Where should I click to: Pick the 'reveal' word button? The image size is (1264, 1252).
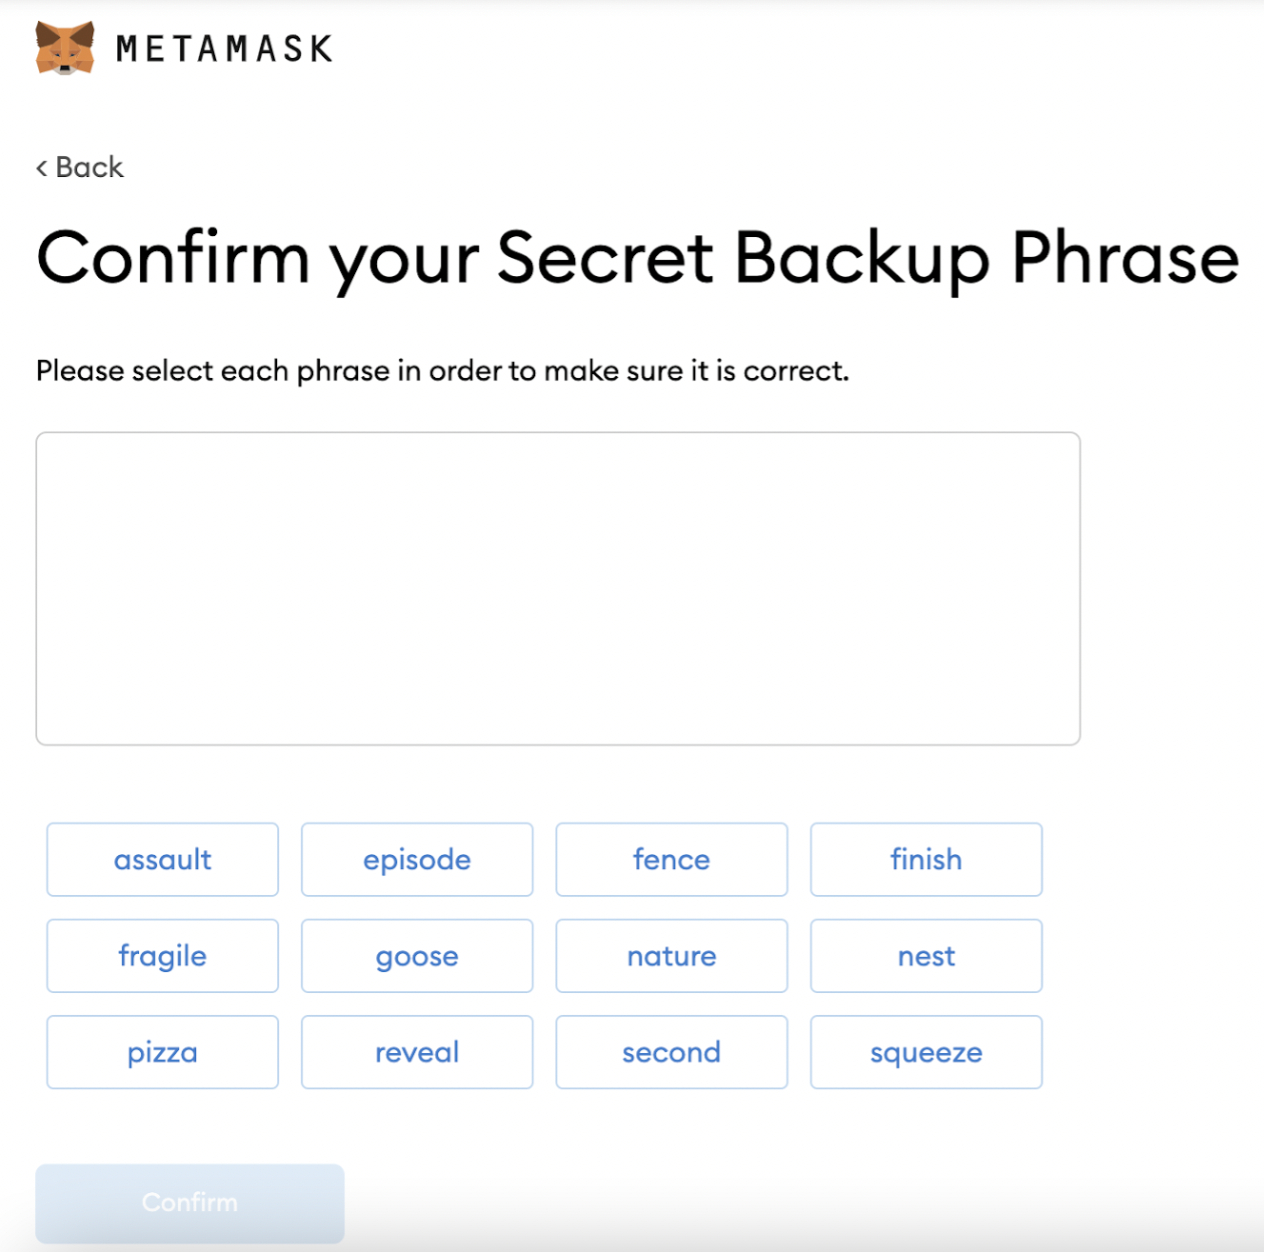tap(417, 1052)
